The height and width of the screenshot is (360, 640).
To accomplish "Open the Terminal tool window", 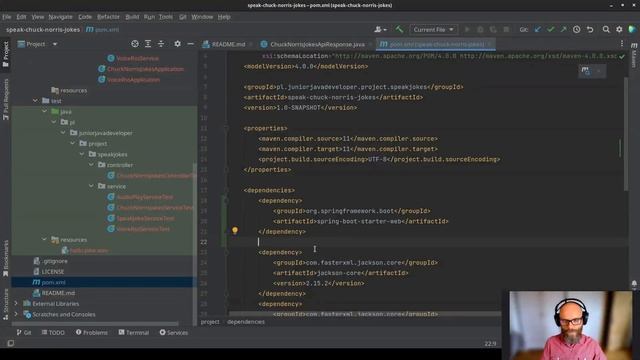I will 134,333.
